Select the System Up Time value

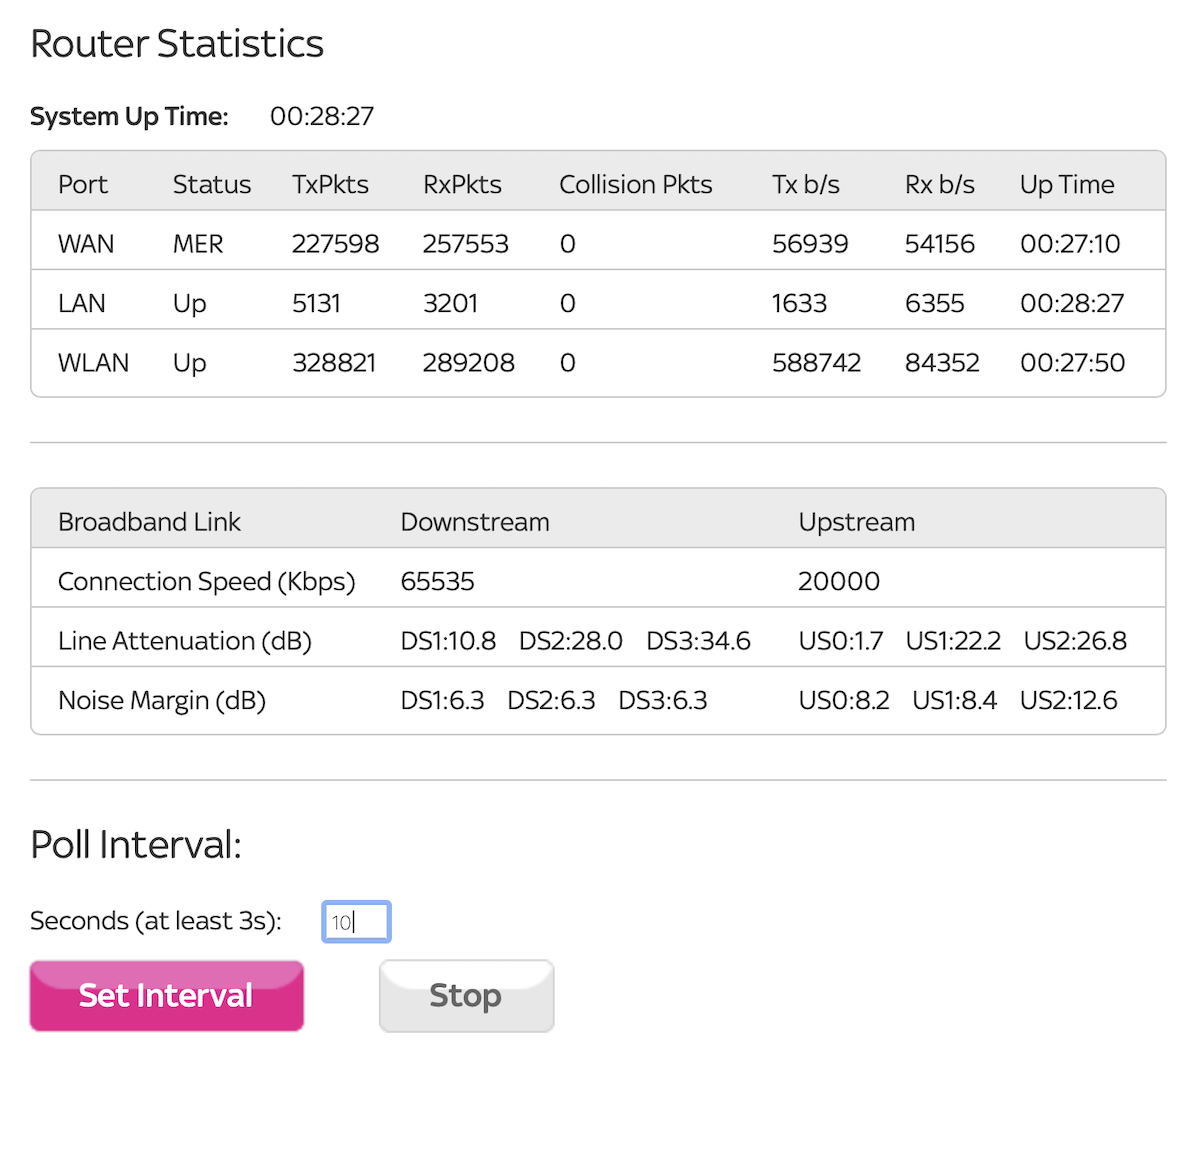tap(322, 117)
